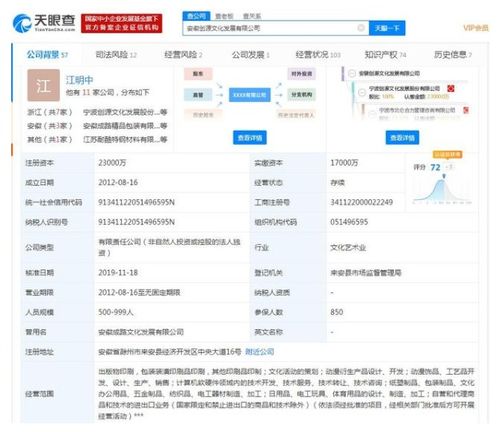
Task: Click the 其他（共1家）region label
Action: coord(50,139)
